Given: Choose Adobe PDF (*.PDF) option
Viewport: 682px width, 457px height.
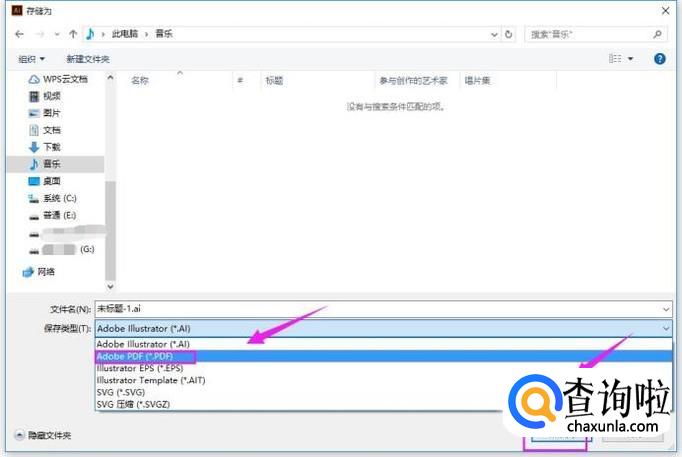Looking at the screenshot, I should click(383, 356).
